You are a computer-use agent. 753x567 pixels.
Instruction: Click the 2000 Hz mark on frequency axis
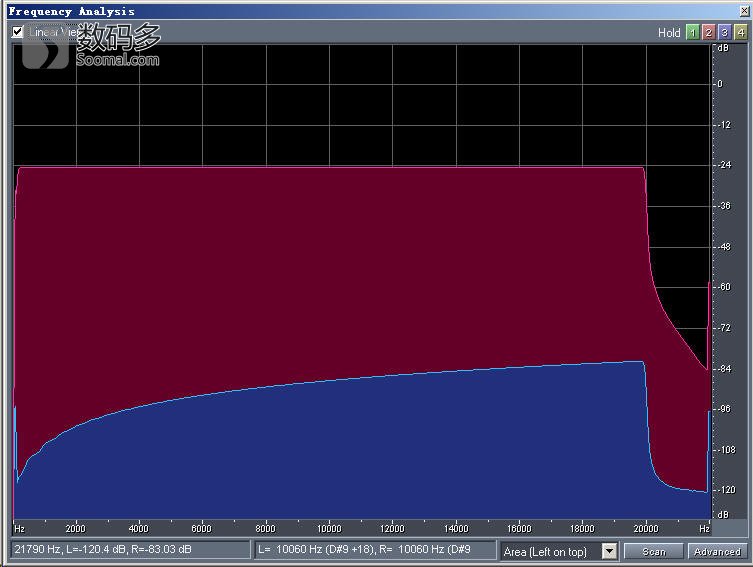(x=75, y=528)
